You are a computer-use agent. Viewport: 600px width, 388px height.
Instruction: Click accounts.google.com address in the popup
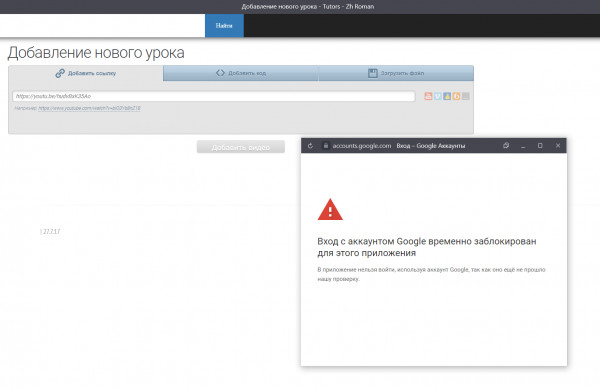[x=362, y=146]
